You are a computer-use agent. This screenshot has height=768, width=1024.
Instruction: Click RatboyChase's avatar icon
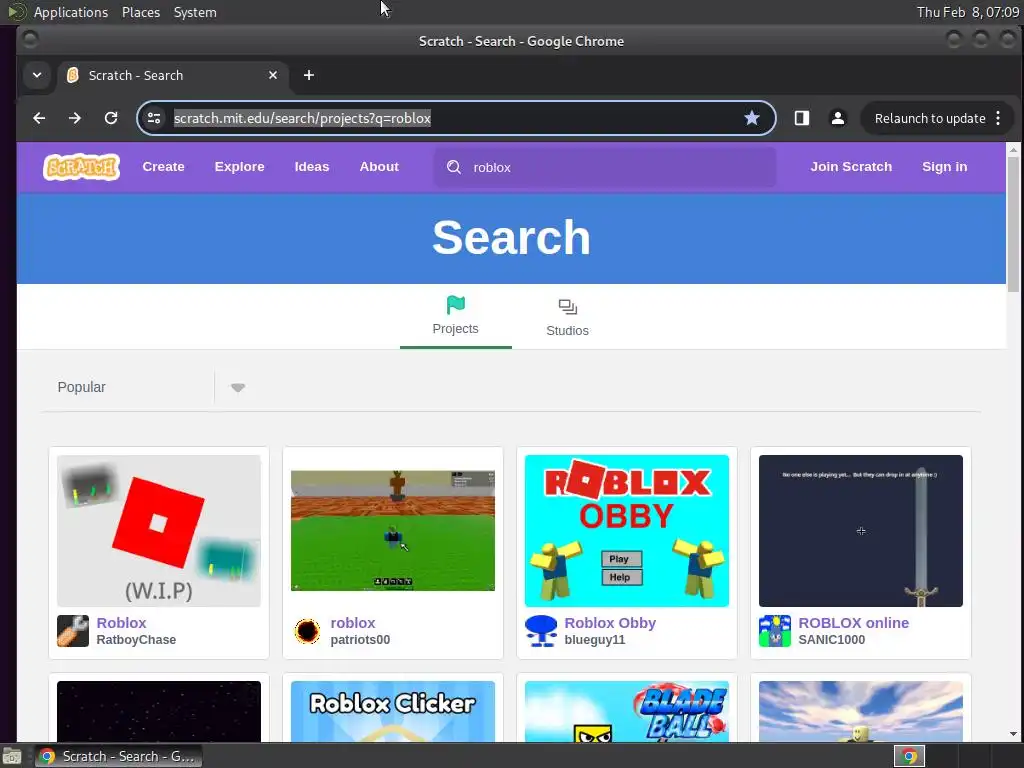[73, 631]
